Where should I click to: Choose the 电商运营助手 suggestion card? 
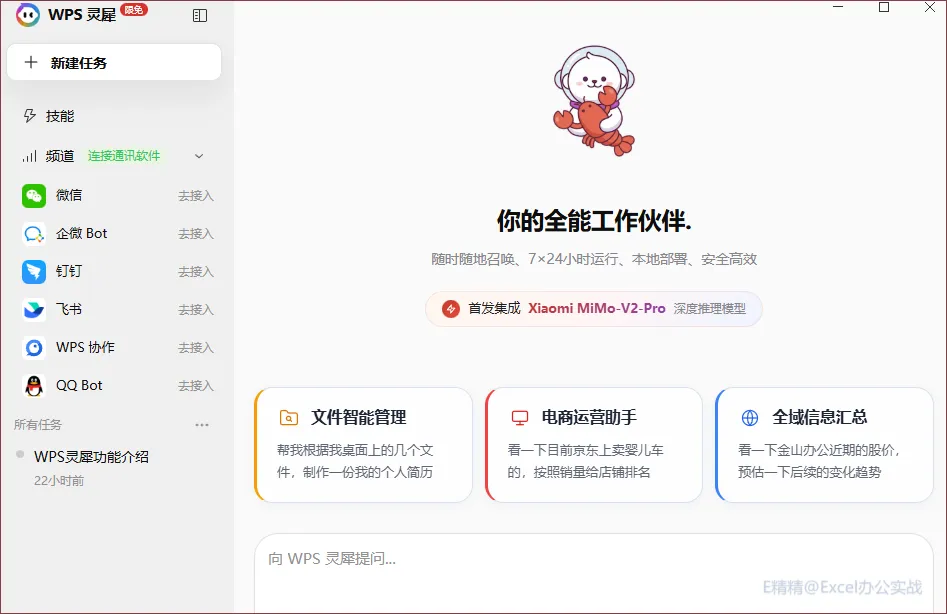pyautogui.click(x=594, y=444)
